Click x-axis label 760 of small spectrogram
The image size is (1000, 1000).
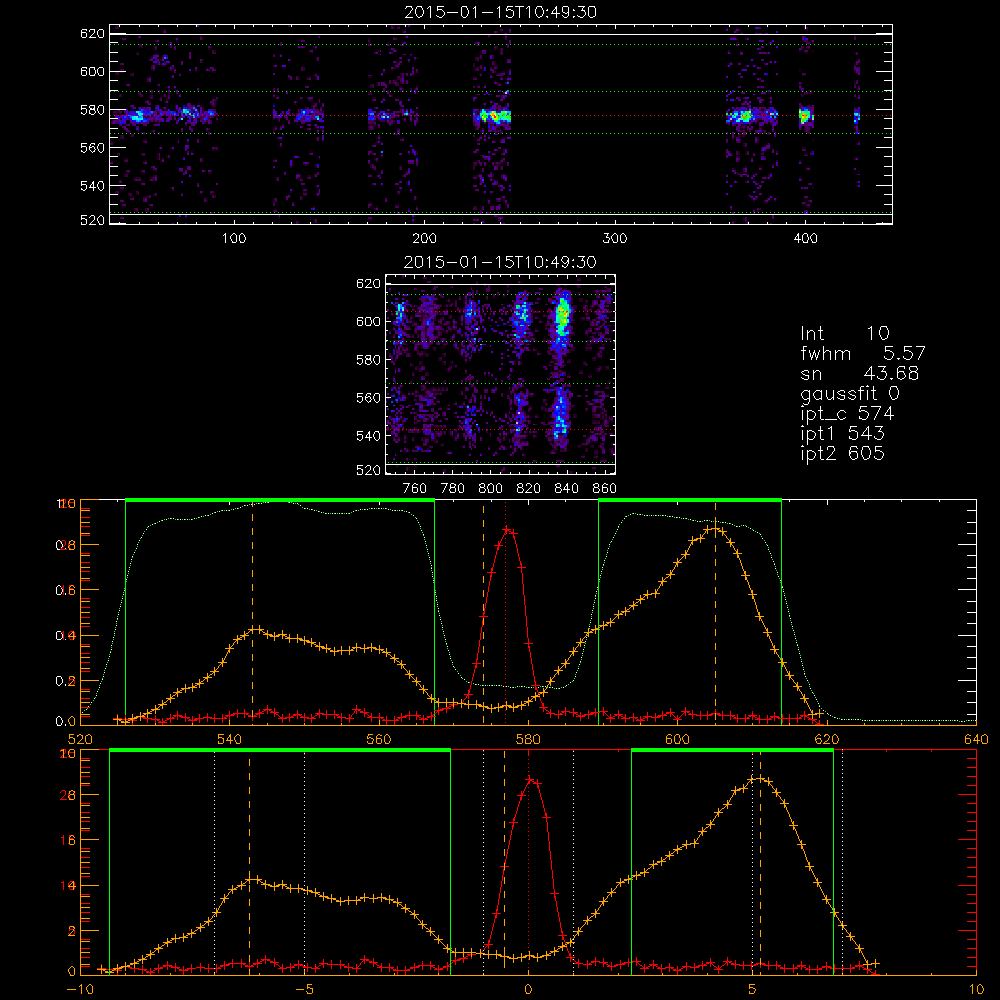point(415,489)
